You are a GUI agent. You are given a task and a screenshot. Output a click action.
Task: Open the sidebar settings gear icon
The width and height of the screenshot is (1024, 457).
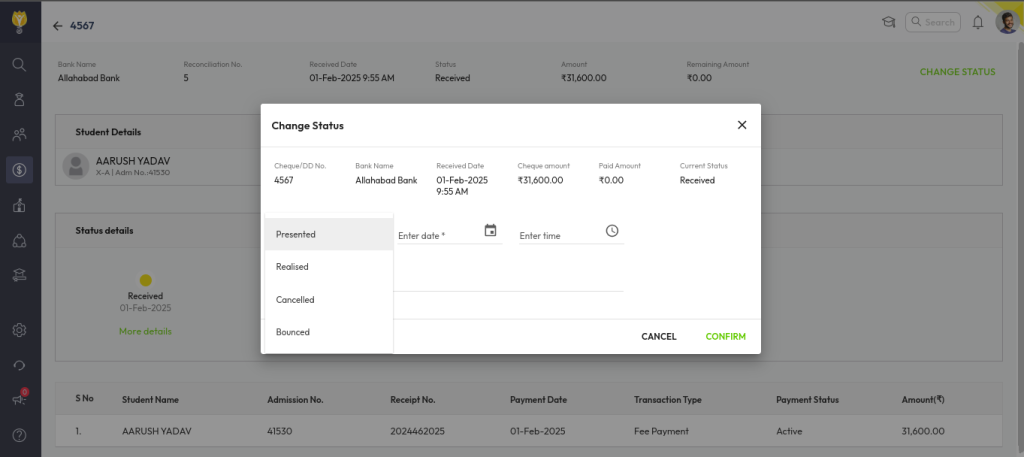[19, 330]
